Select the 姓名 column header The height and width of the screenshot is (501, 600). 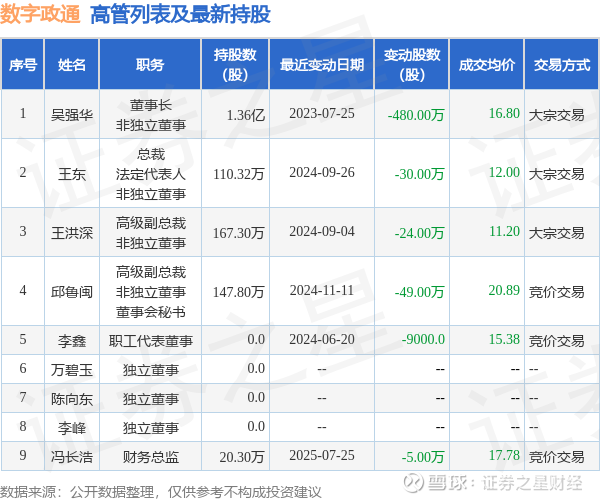point(72,64)
